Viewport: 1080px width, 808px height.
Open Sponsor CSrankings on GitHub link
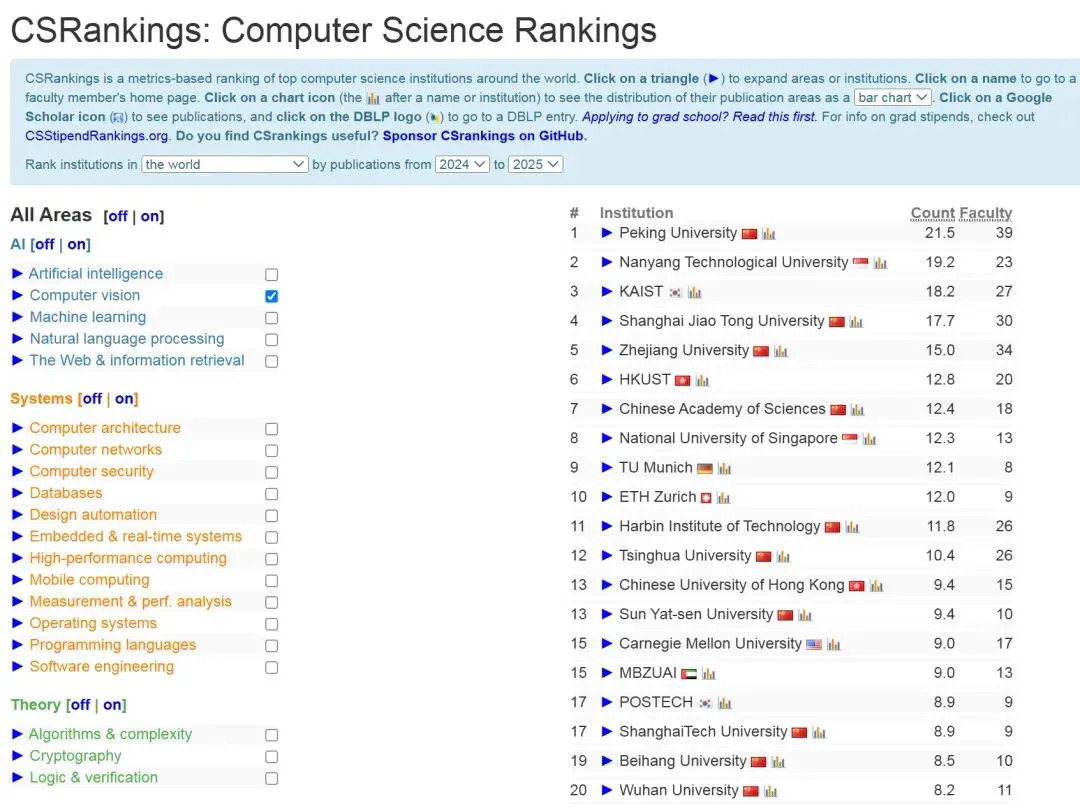(x=484, y=136)
